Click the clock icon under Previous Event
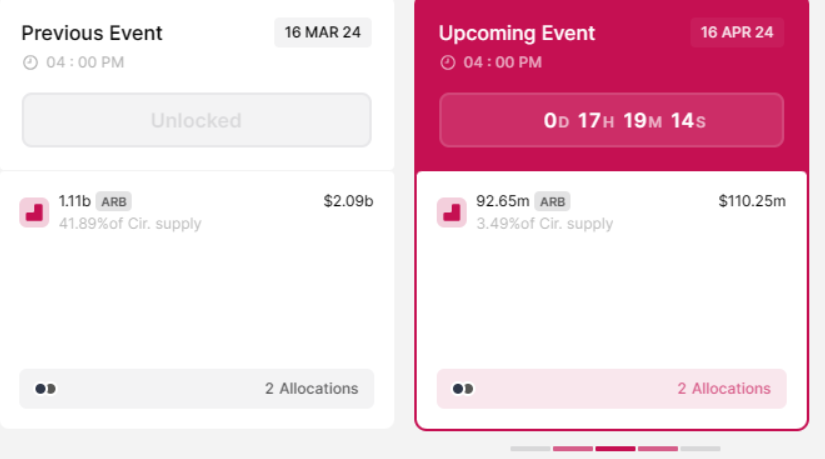Screen dimensions: 825x459 click(x=30, y=63)
